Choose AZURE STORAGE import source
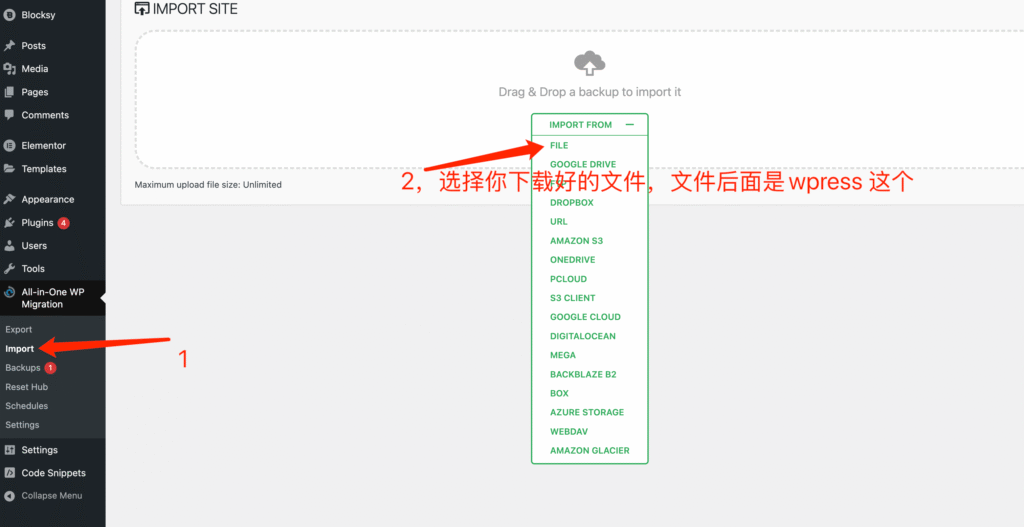Screen dimensions: 1024x527 (586, 412)
